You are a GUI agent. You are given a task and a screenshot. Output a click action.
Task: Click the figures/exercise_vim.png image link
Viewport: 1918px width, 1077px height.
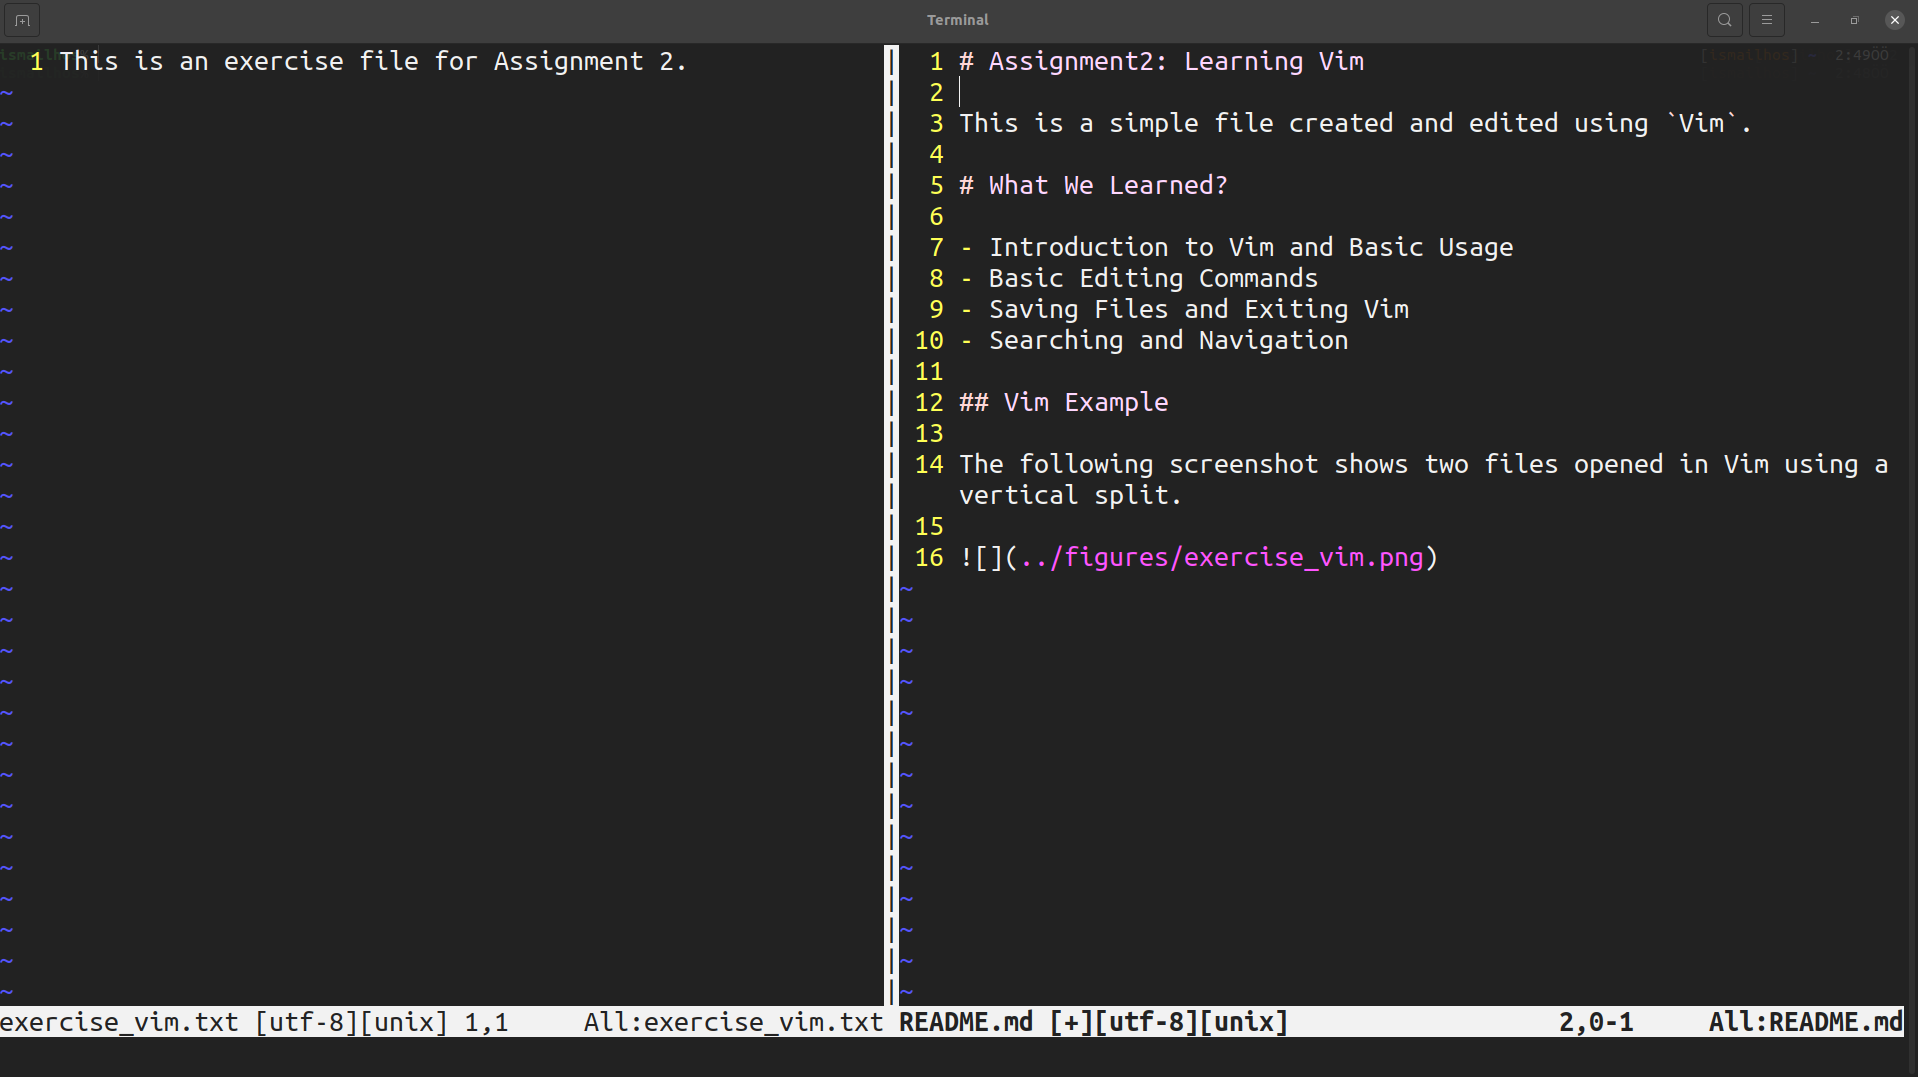[1222, 558]
